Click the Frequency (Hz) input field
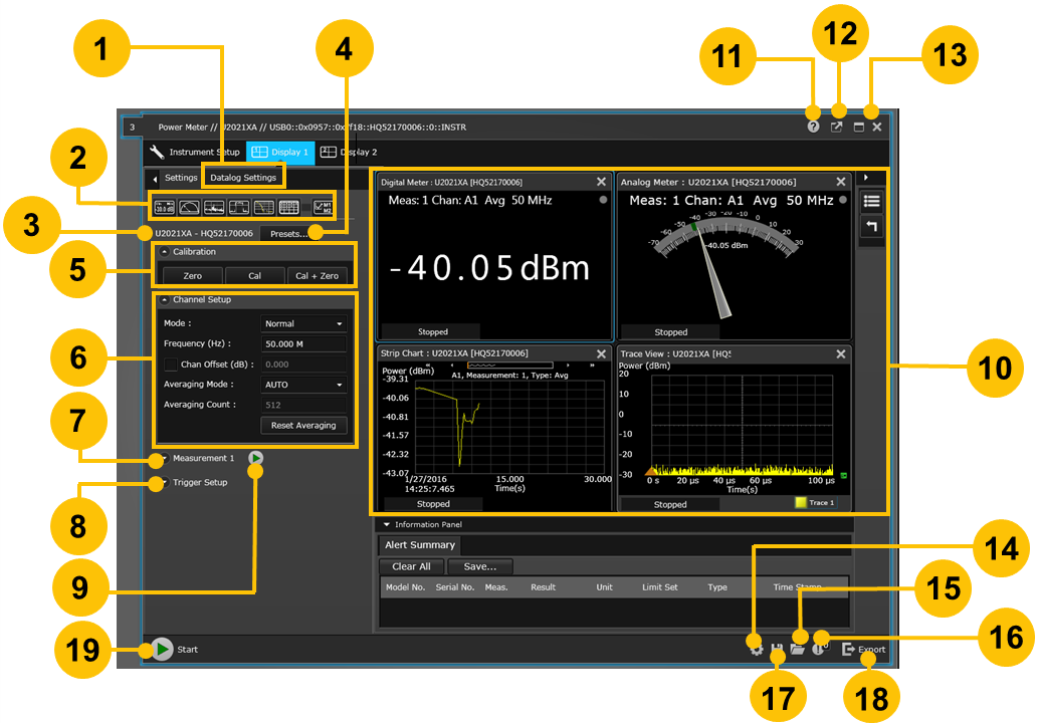The width and height of the screenshot is (1041, 723). coord(303,344)
